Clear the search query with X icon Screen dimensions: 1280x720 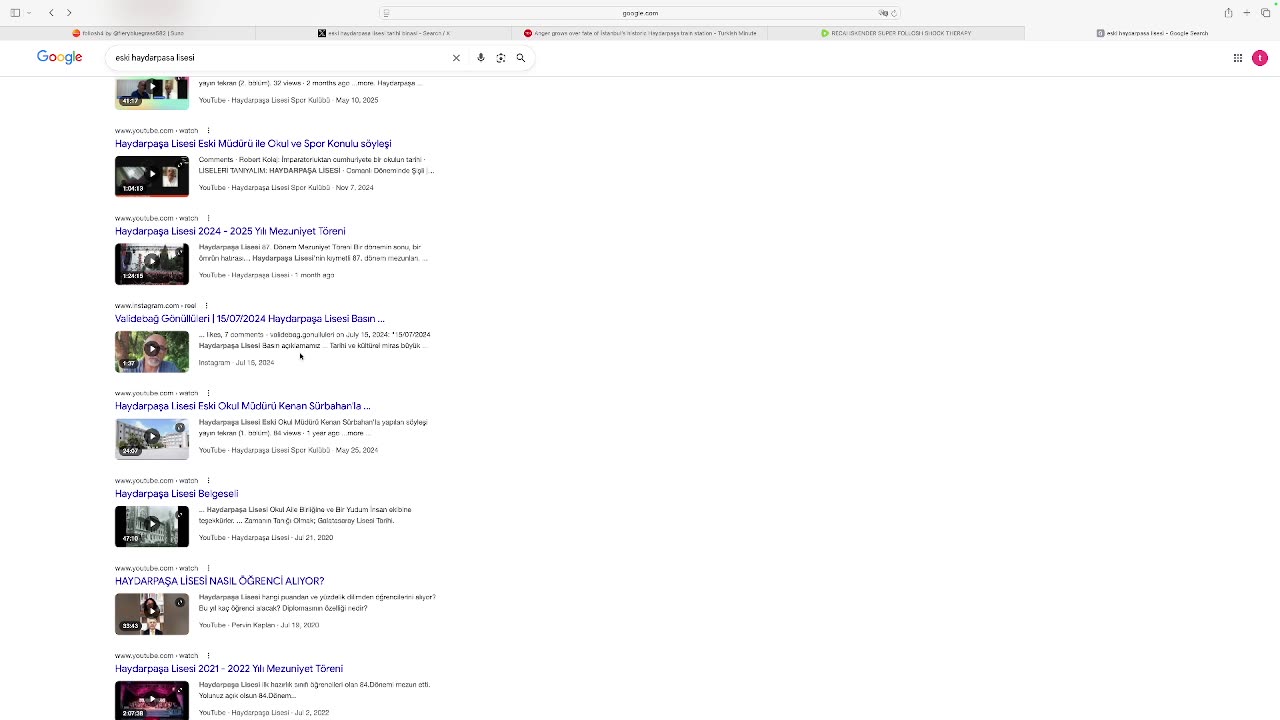coord(456,58)
